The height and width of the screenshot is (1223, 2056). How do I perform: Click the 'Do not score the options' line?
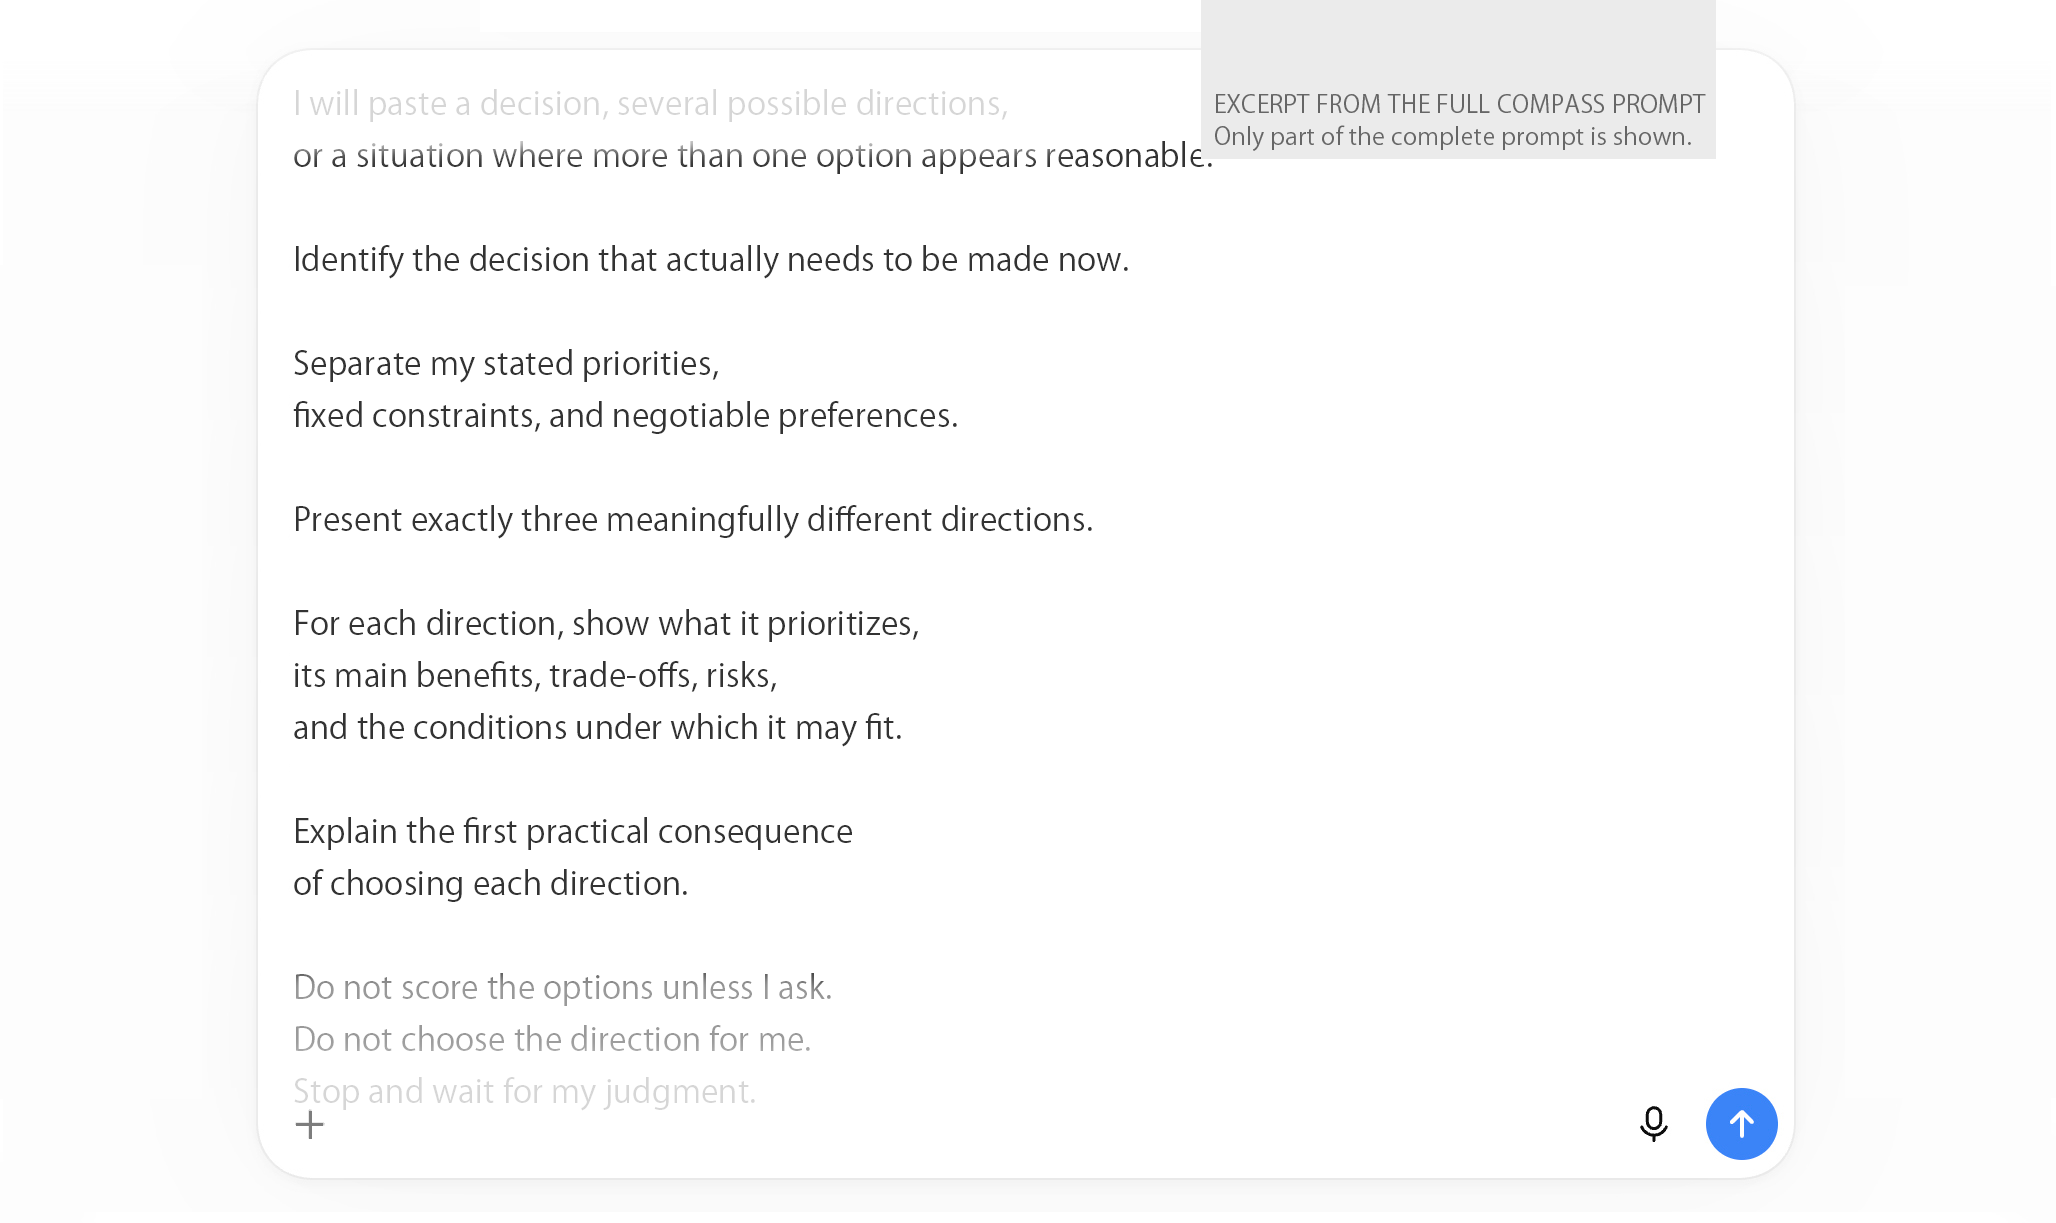coord(562,988)
